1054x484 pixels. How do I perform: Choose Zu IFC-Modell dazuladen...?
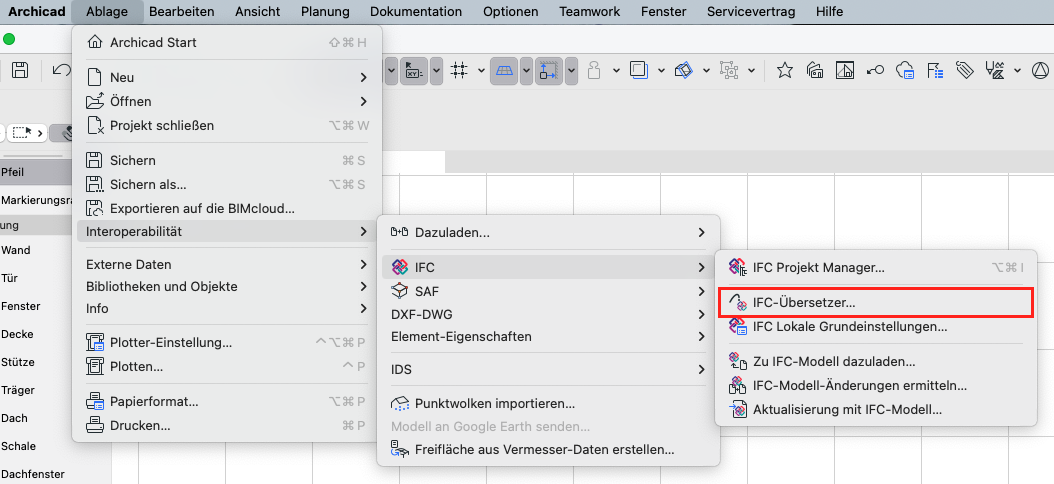pos(876,362)
